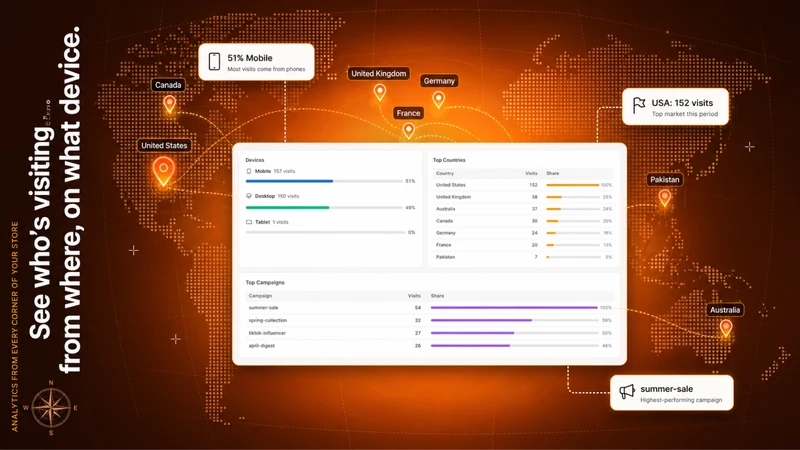
Task: Click the United States map label
Action: (x=164, y=145)
